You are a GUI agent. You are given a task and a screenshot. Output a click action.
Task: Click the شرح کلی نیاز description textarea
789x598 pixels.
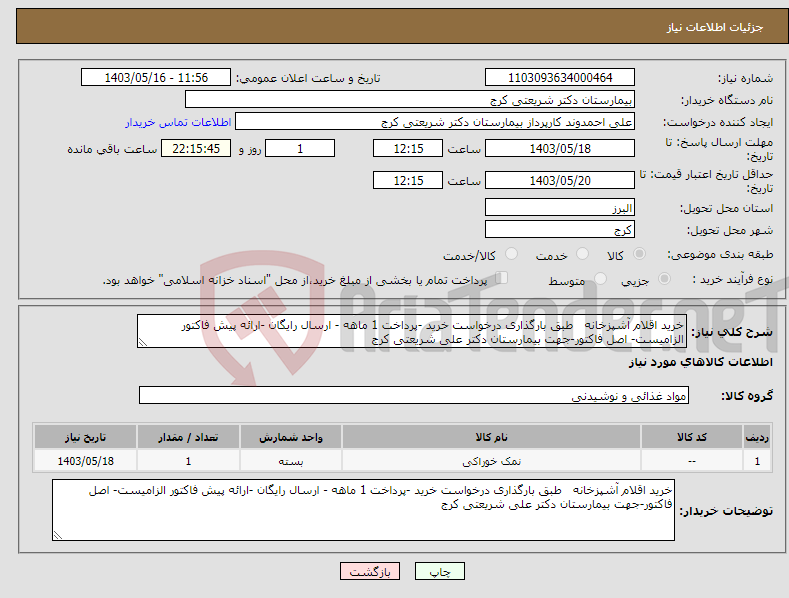coord(412,331)
